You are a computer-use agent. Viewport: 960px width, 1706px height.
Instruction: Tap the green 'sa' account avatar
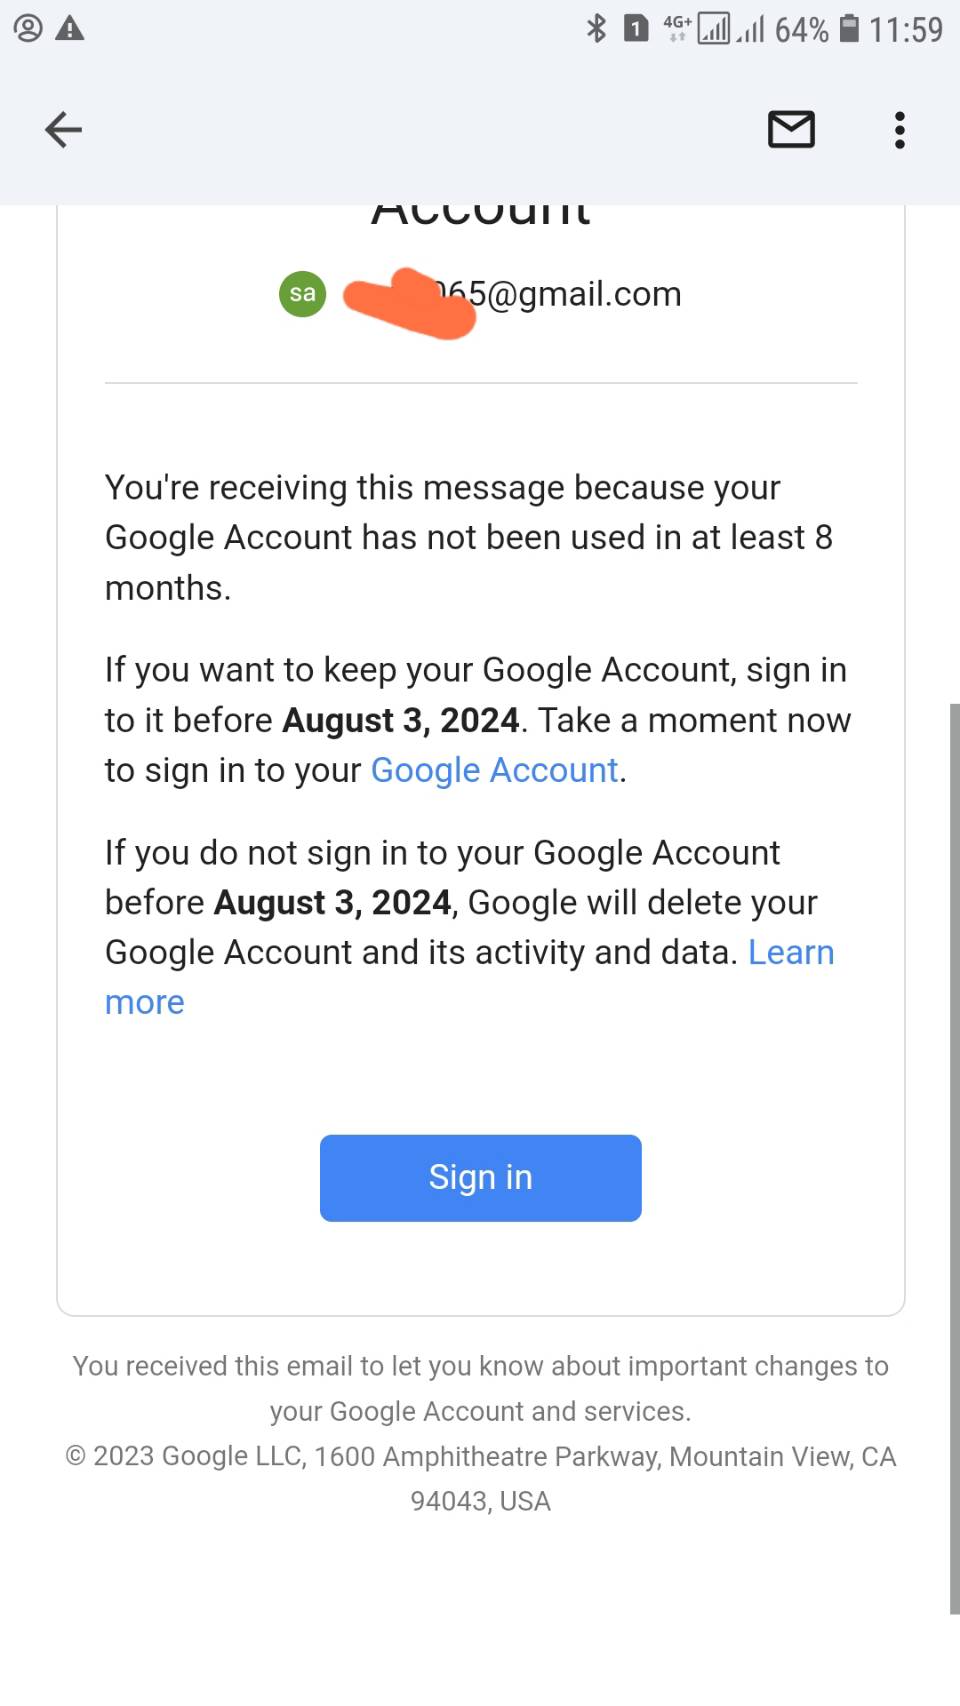coord(302,294)
